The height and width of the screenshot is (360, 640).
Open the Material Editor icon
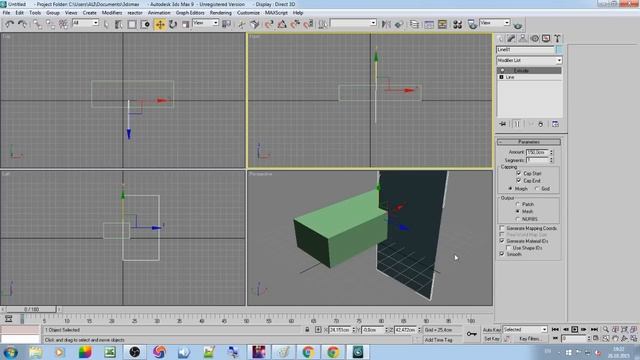pos(458,24)
